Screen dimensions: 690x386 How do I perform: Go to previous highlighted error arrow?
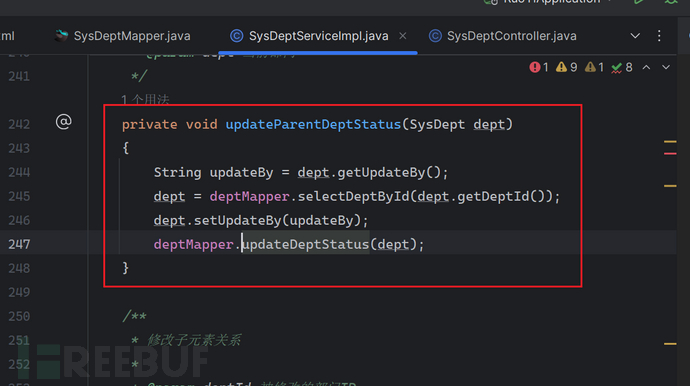(646, 67)
